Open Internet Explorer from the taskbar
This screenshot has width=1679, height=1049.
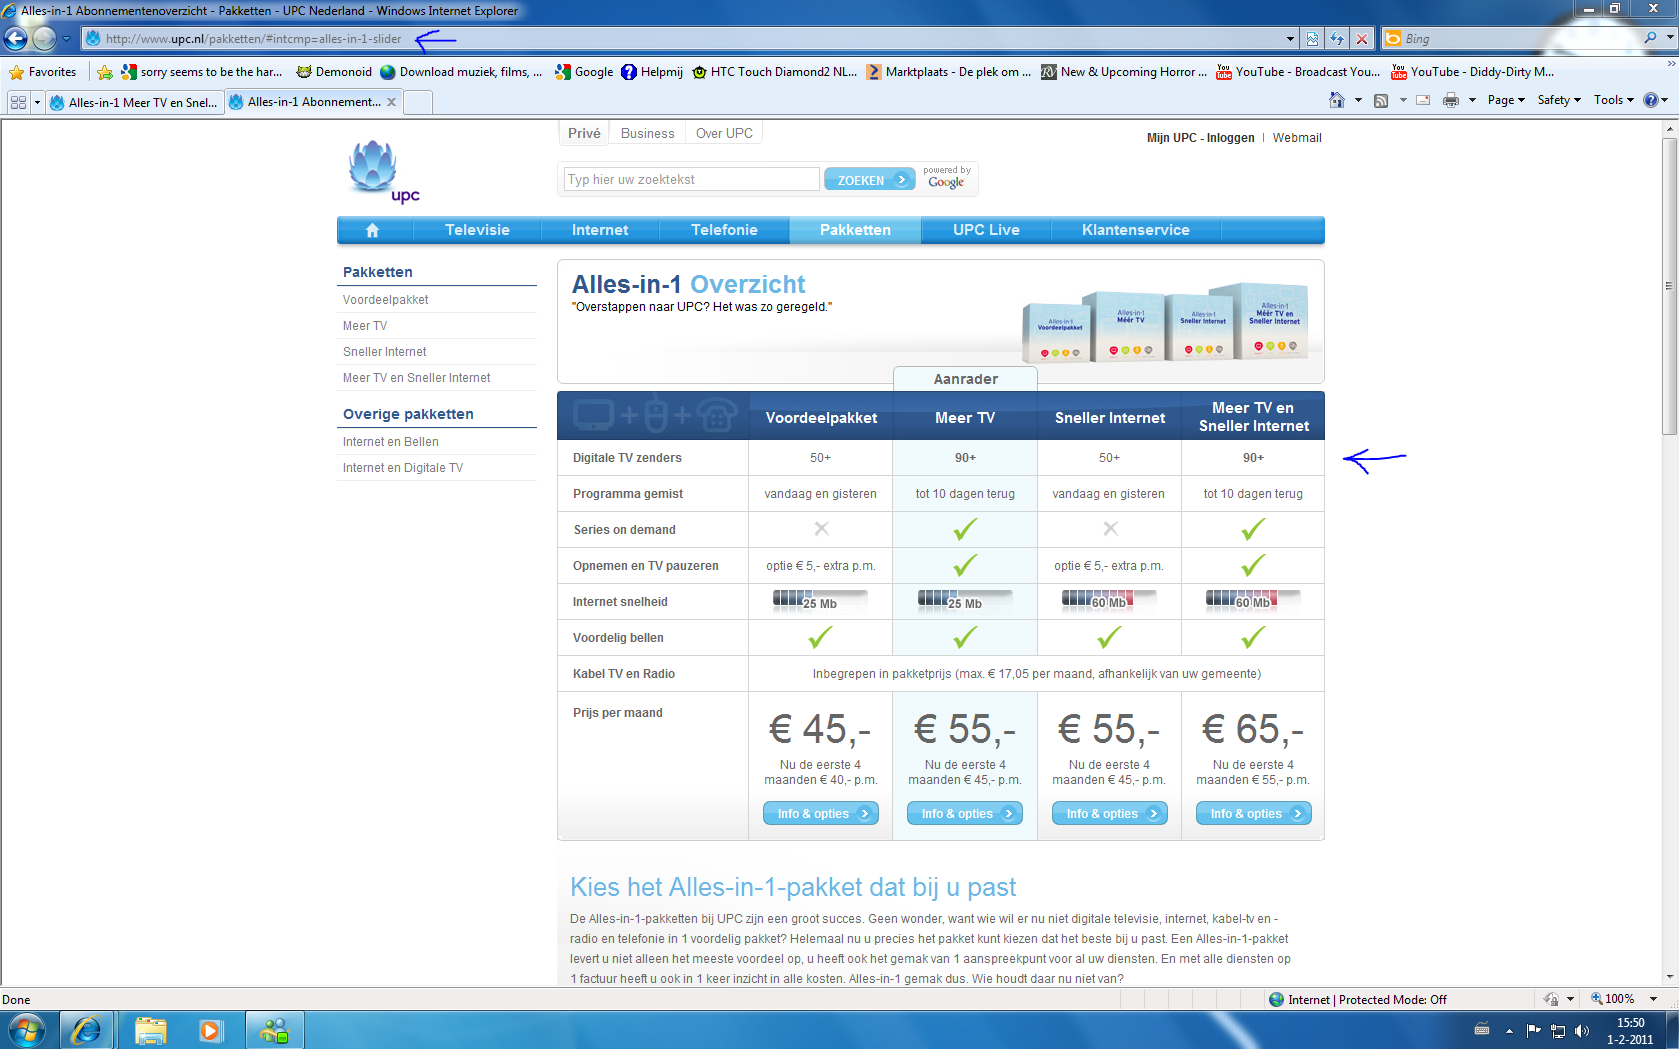[x=87, y=1030]
